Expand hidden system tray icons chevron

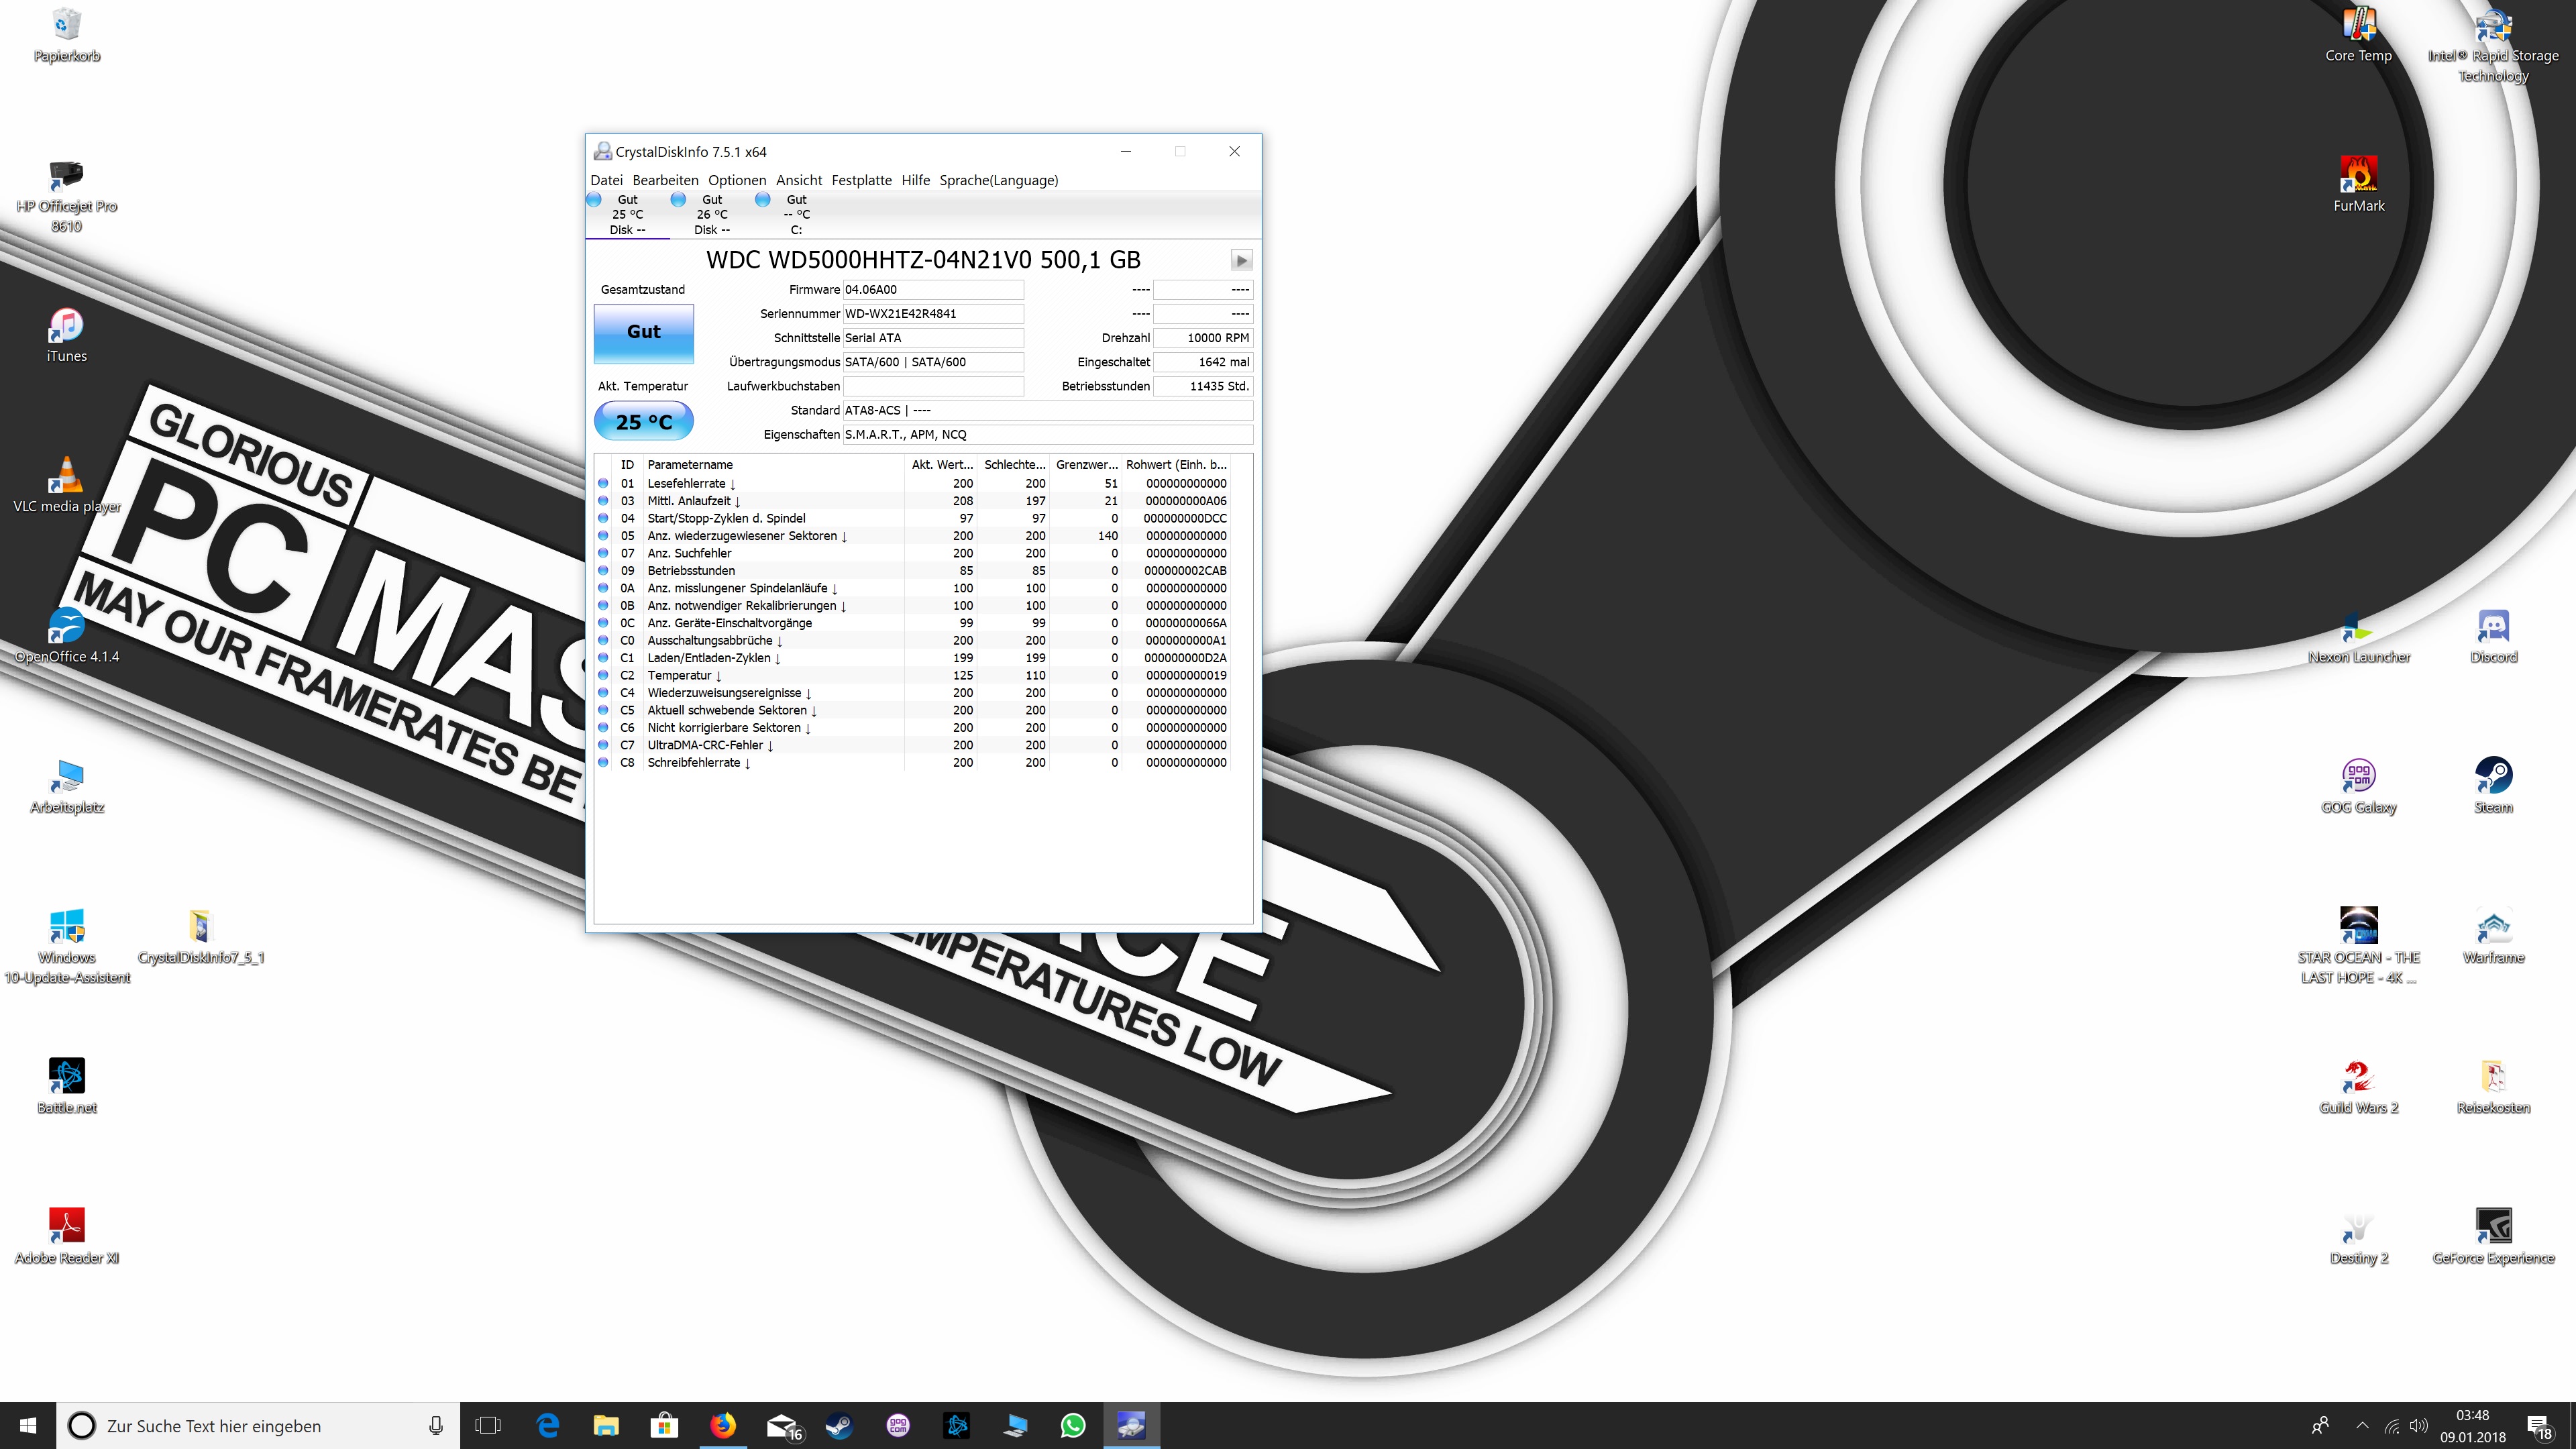pos(2362,1425)
